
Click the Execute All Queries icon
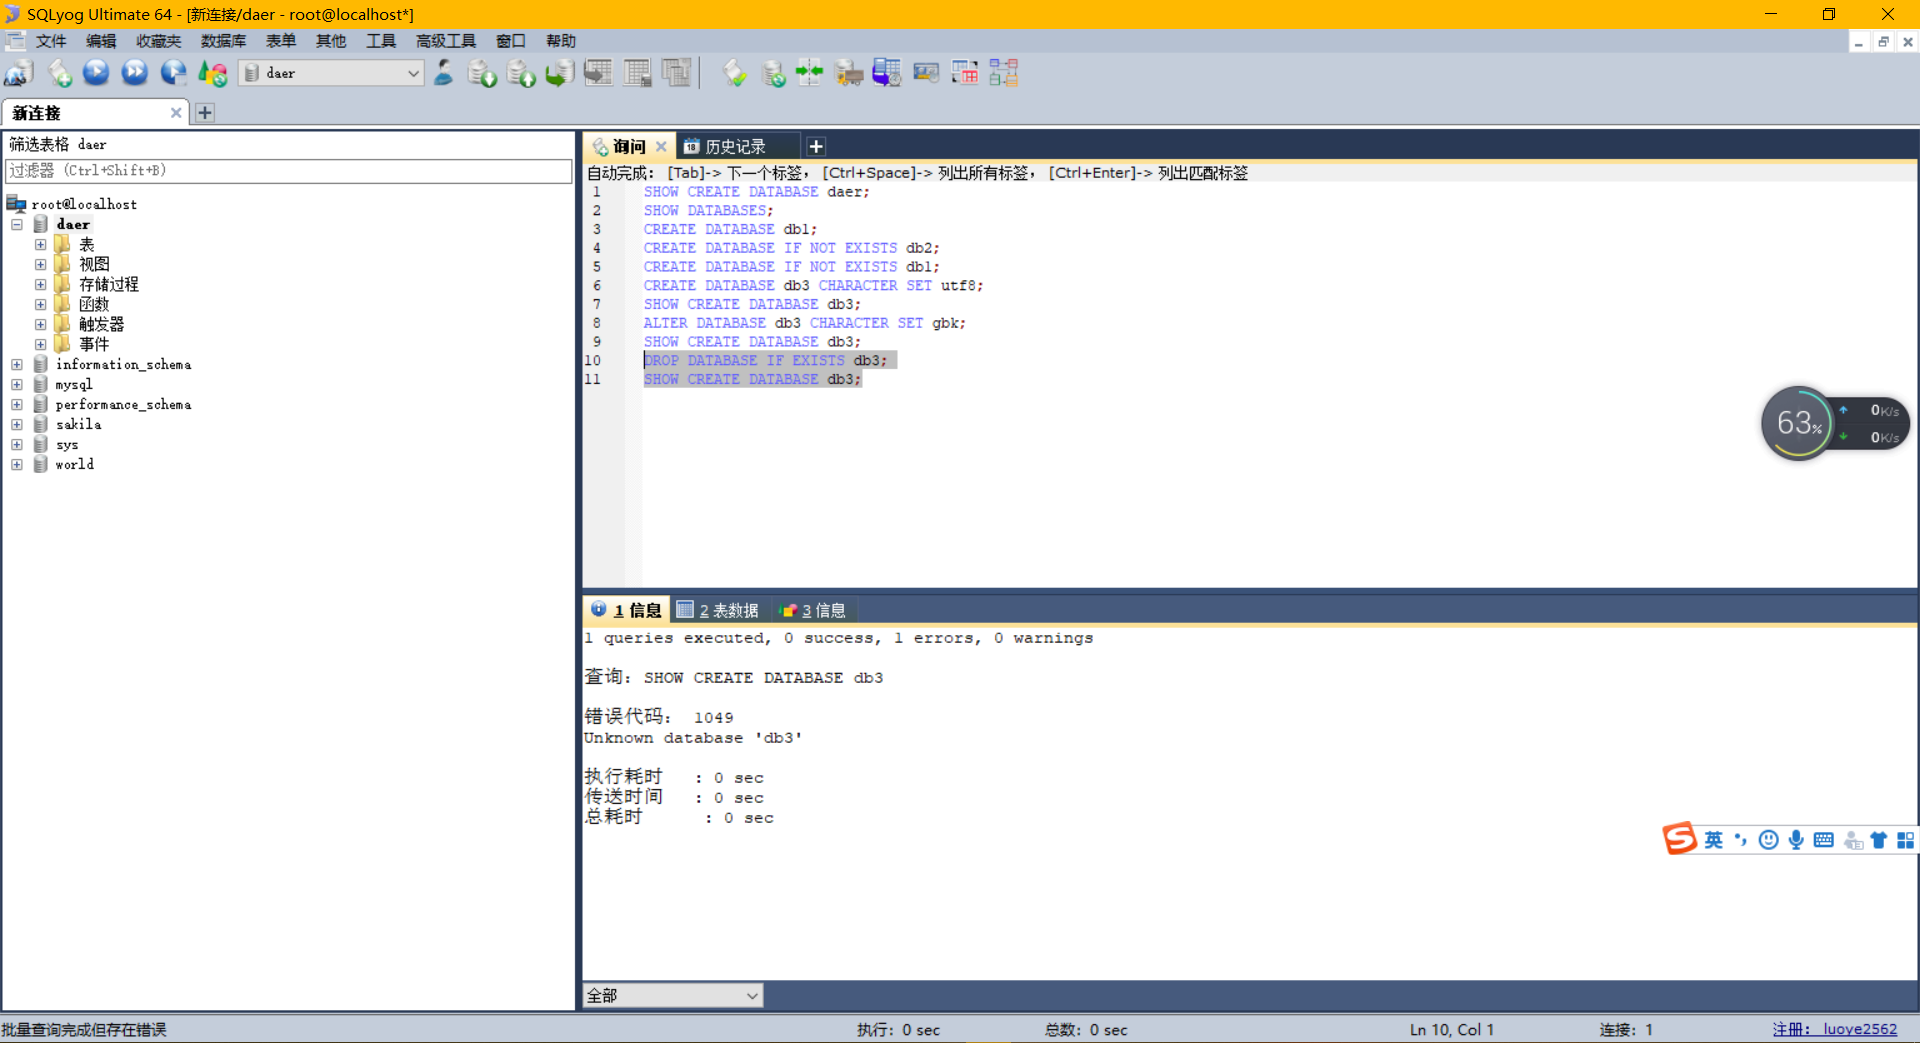click(135, 73)
